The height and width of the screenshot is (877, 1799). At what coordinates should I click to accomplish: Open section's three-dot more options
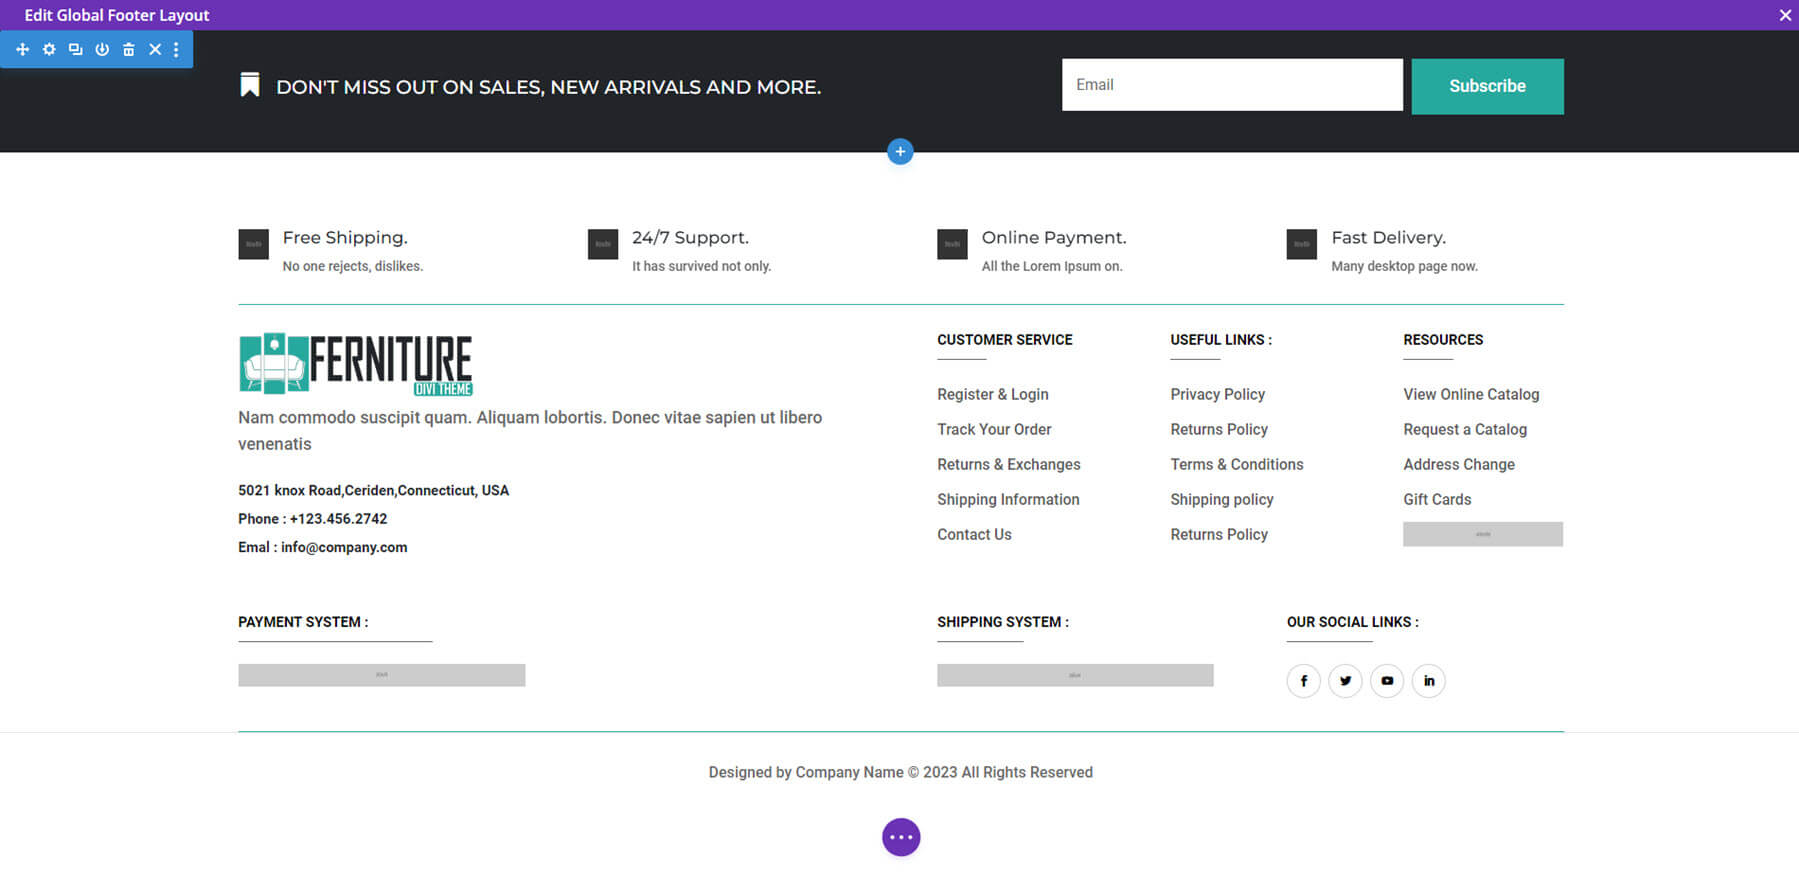click(x=176, y=49)
